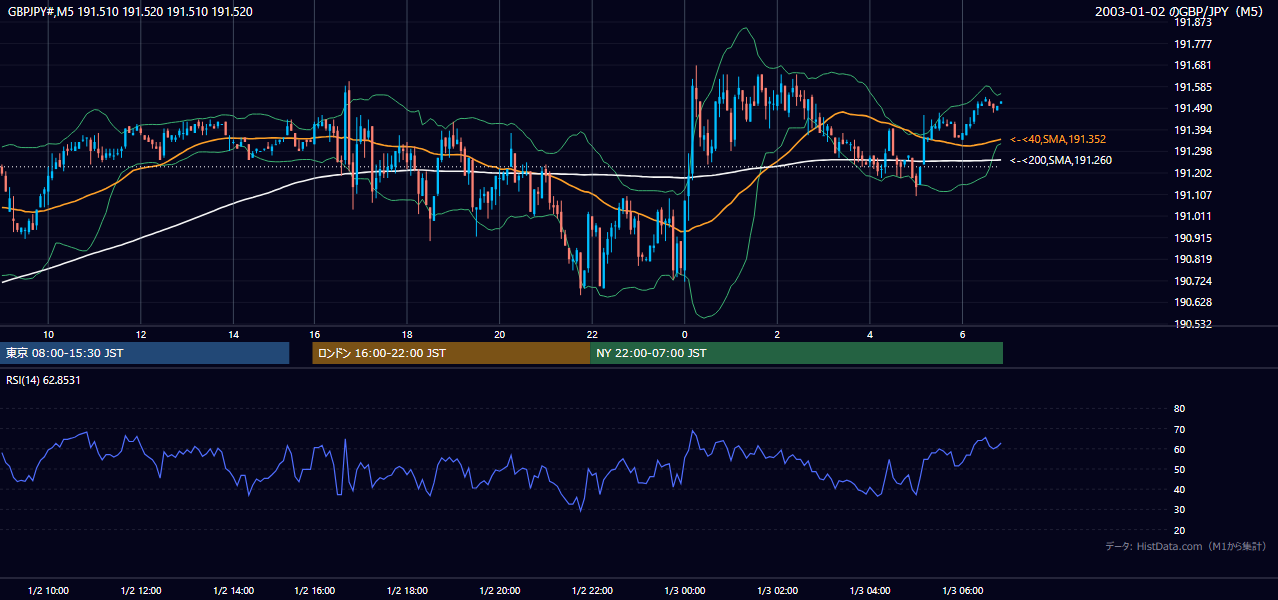This screenshot has width=1278, height=600.
Task: Click the '1/3 06:00' date-time axis label
Action: [x=962, y=590]
